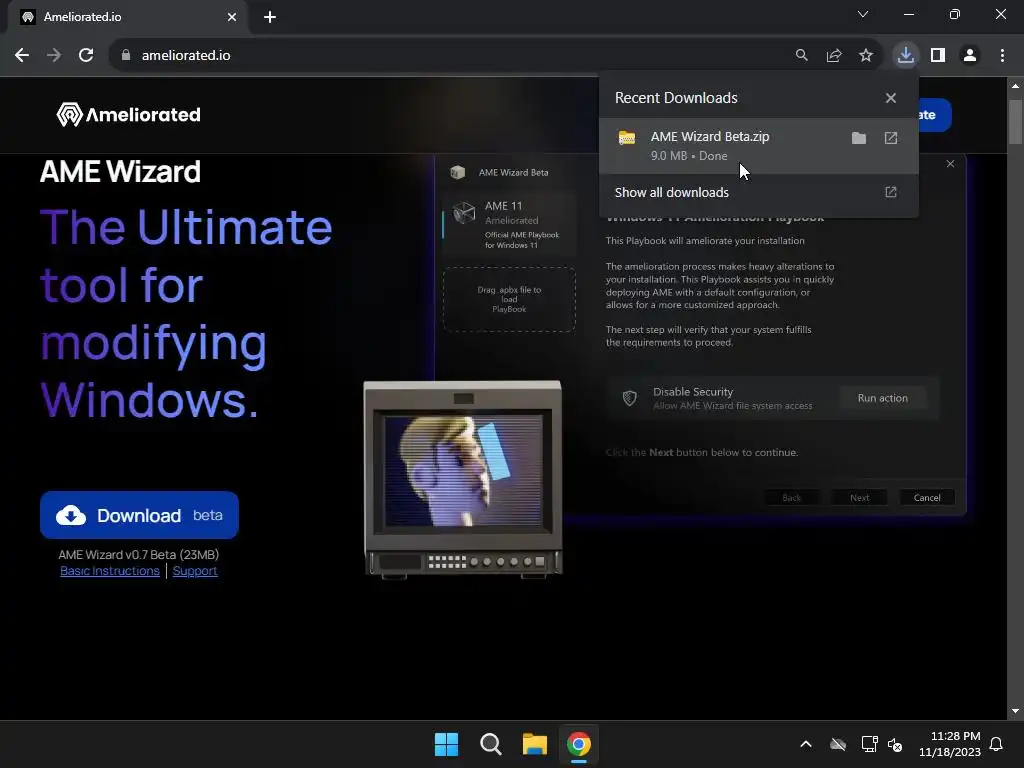Go back to the previous page

[x=22, y=56]
